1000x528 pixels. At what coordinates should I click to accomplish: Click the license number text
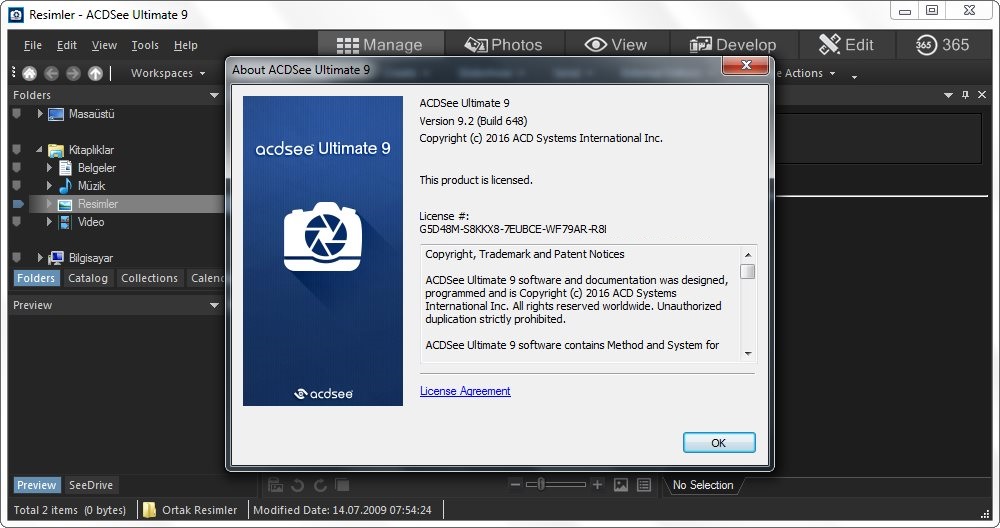(x=513, y=229)
